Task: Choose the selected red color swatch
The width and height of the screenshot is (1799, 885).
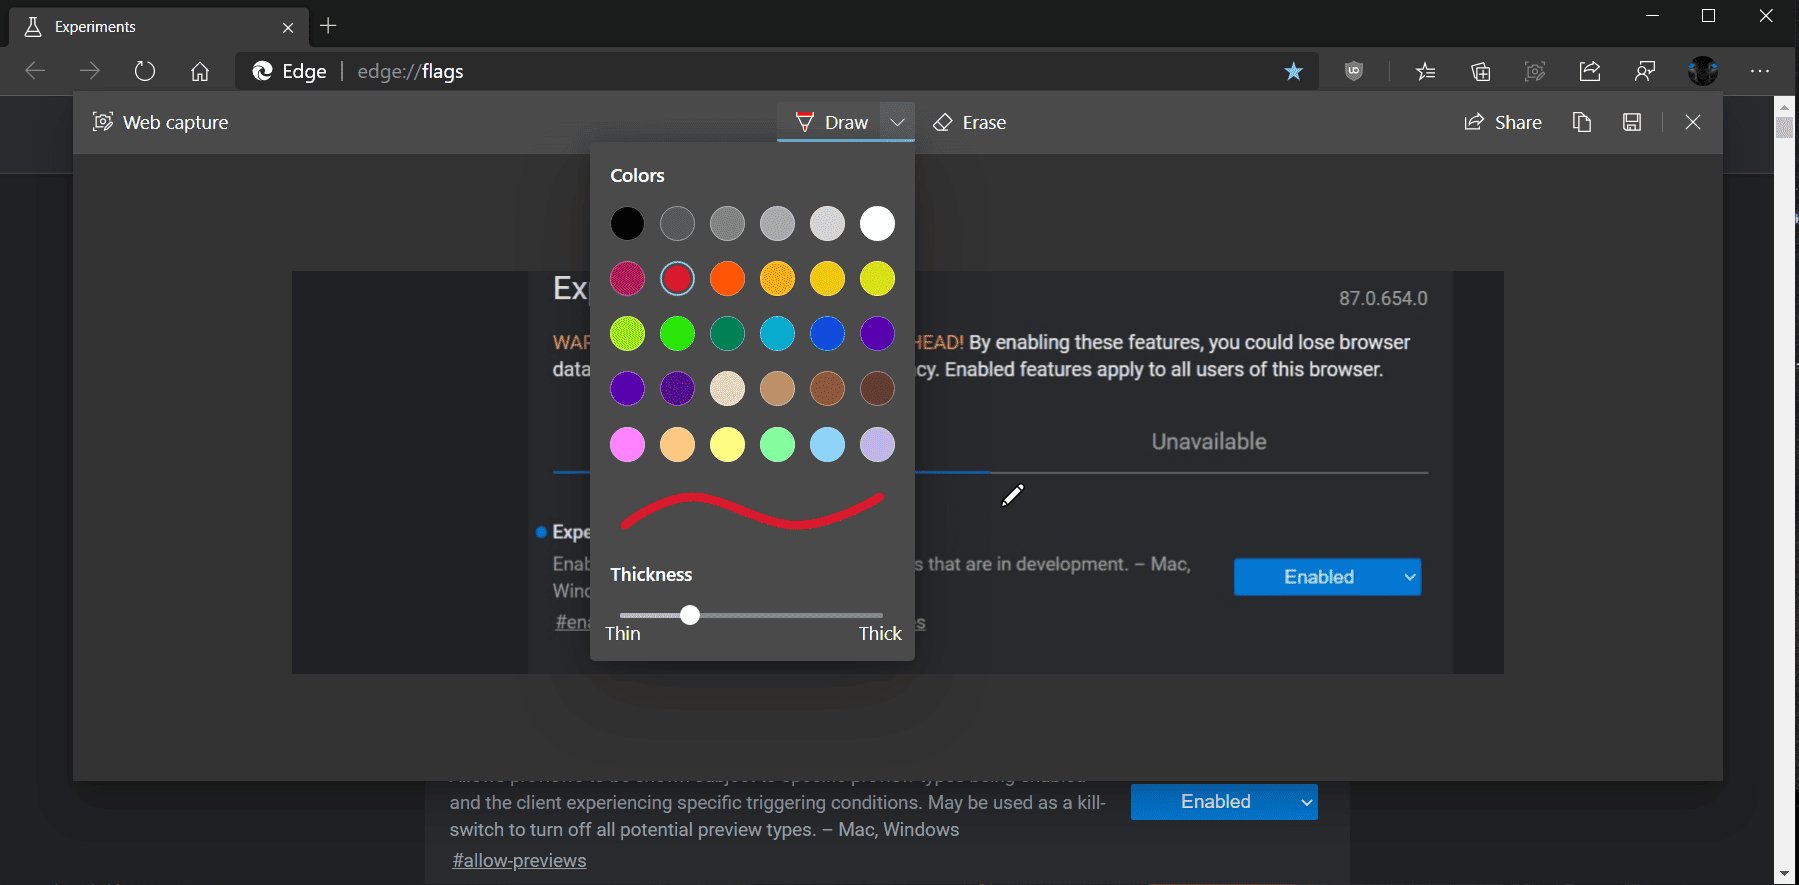Action: tap(677, 278)
